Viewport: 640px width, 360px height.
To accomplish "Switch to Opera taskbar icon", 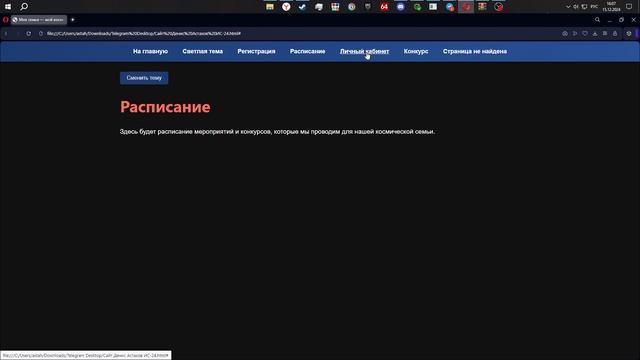I will [466, 7].
